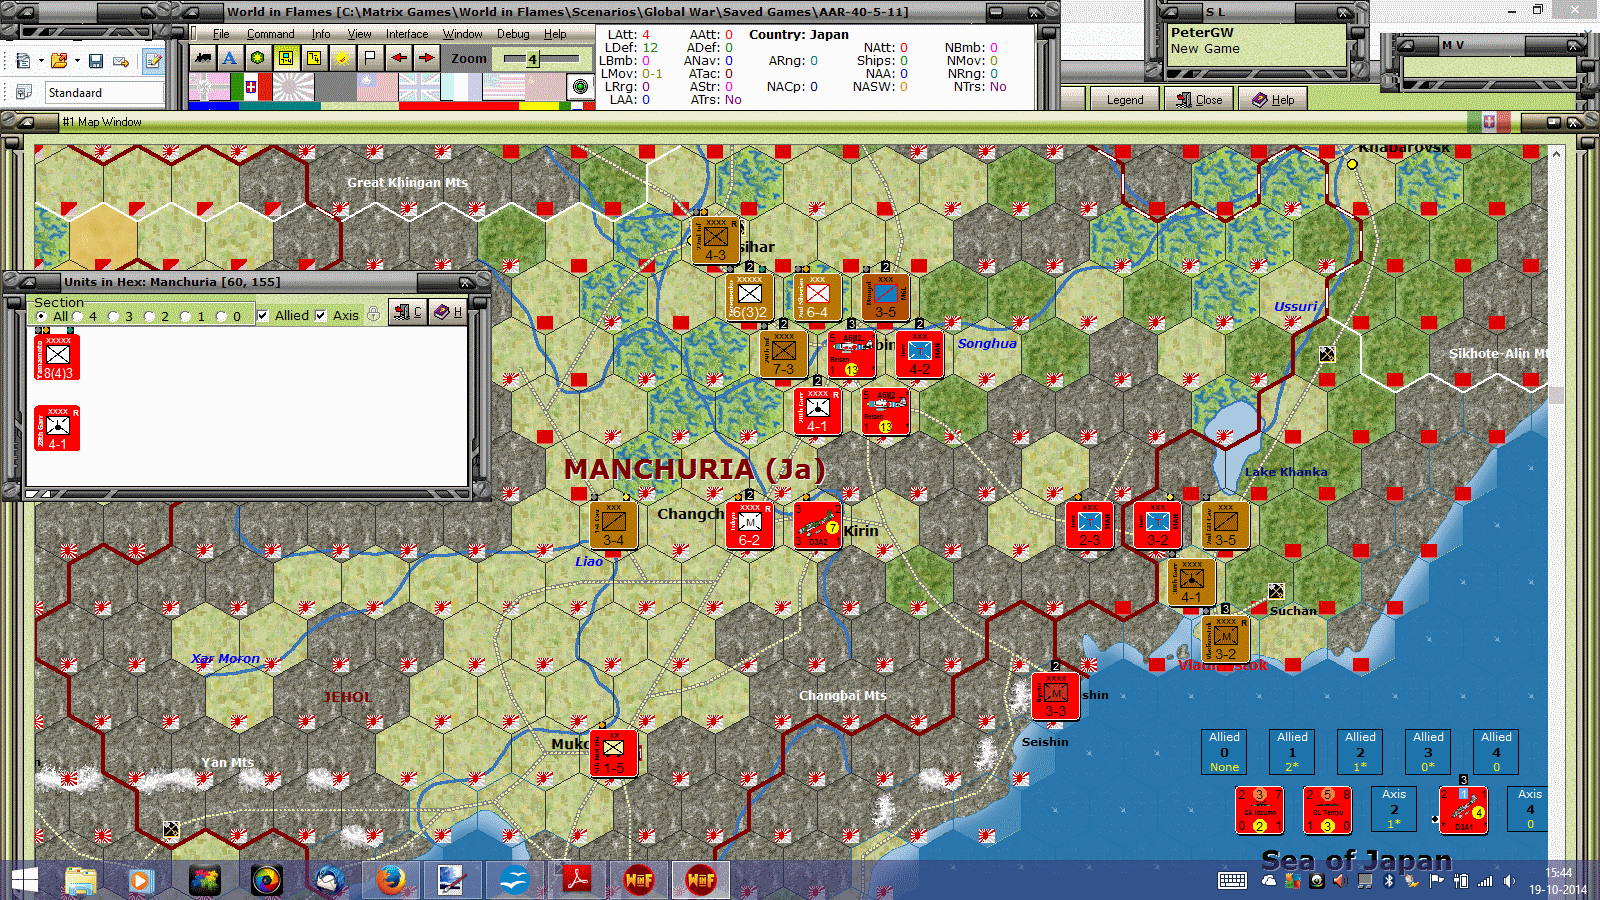Click the Legend button
Screen dimensions: 1600x900
pyautogui.click(x=1124, y=99)
